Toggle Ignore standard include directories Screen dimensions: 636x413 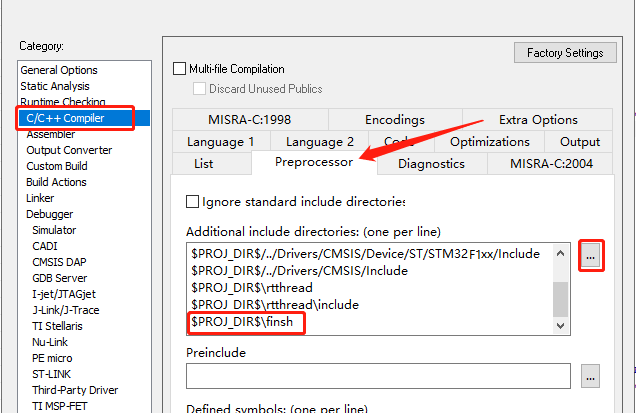click(x=193, y=202)
